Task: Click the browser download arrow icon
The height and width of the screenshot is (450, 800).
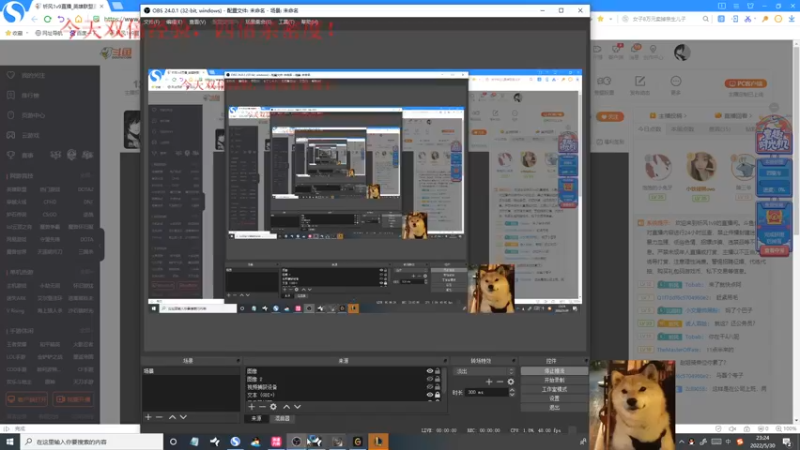Action: [791, 19]
